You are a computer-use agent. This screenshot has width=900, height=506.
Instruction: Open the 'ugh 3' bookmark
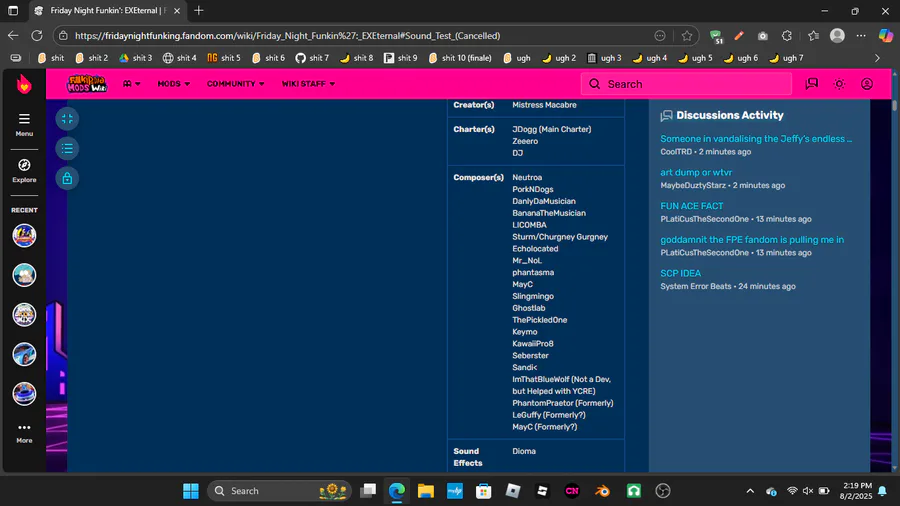tap(604, 58)
